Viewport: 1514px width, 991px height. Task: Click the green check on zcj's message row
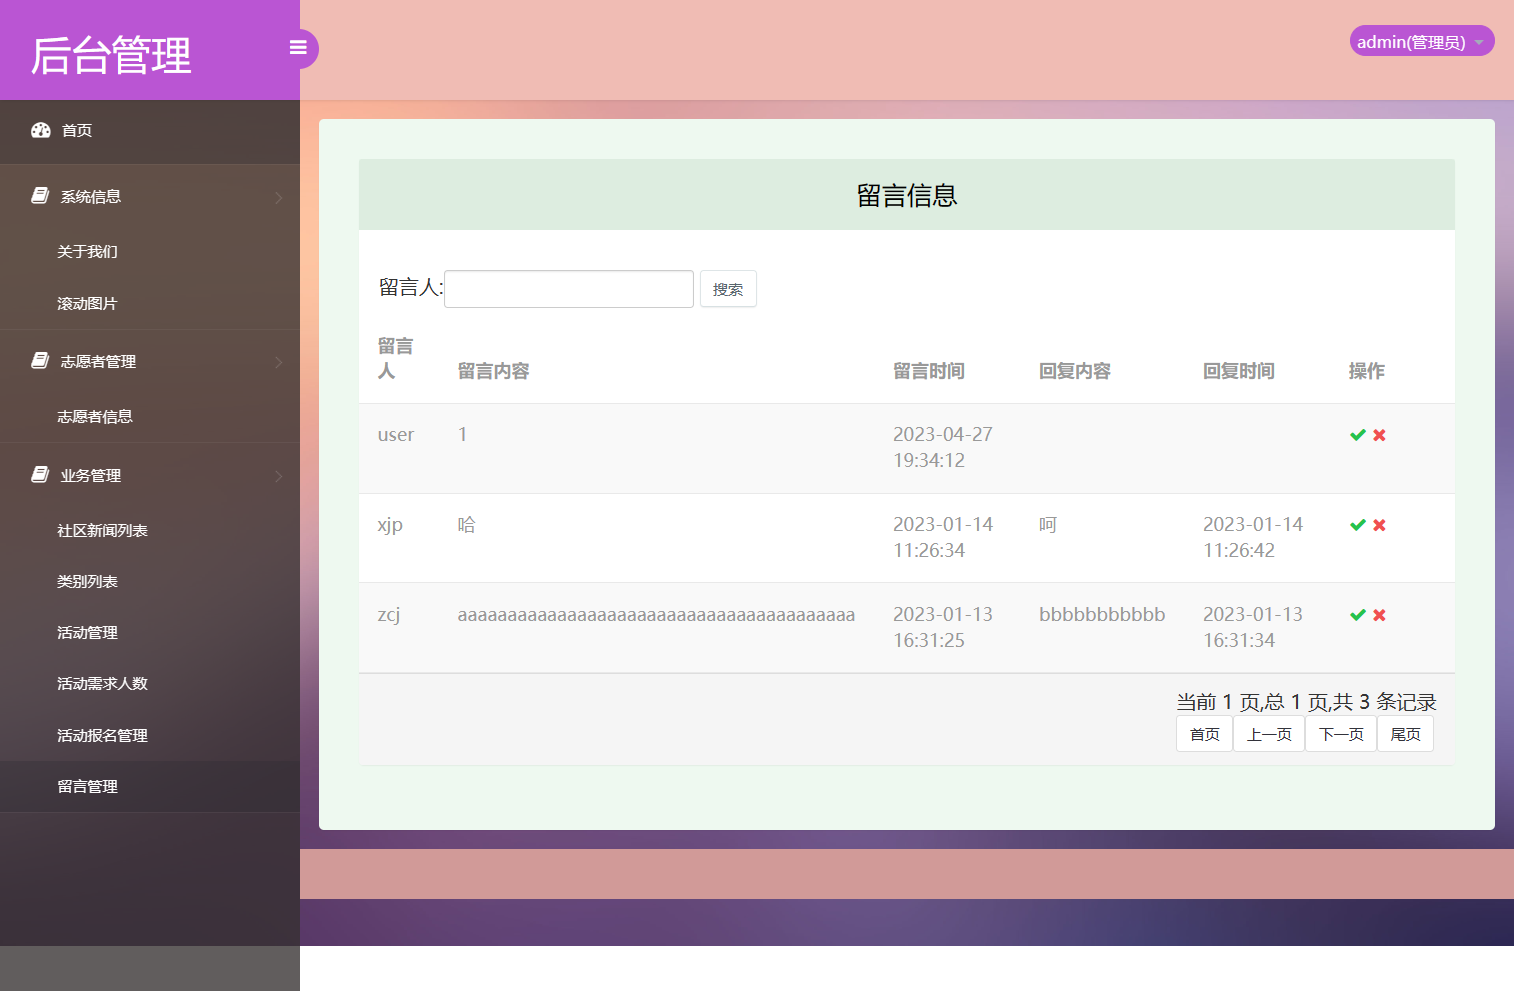tap(1356, 614)
